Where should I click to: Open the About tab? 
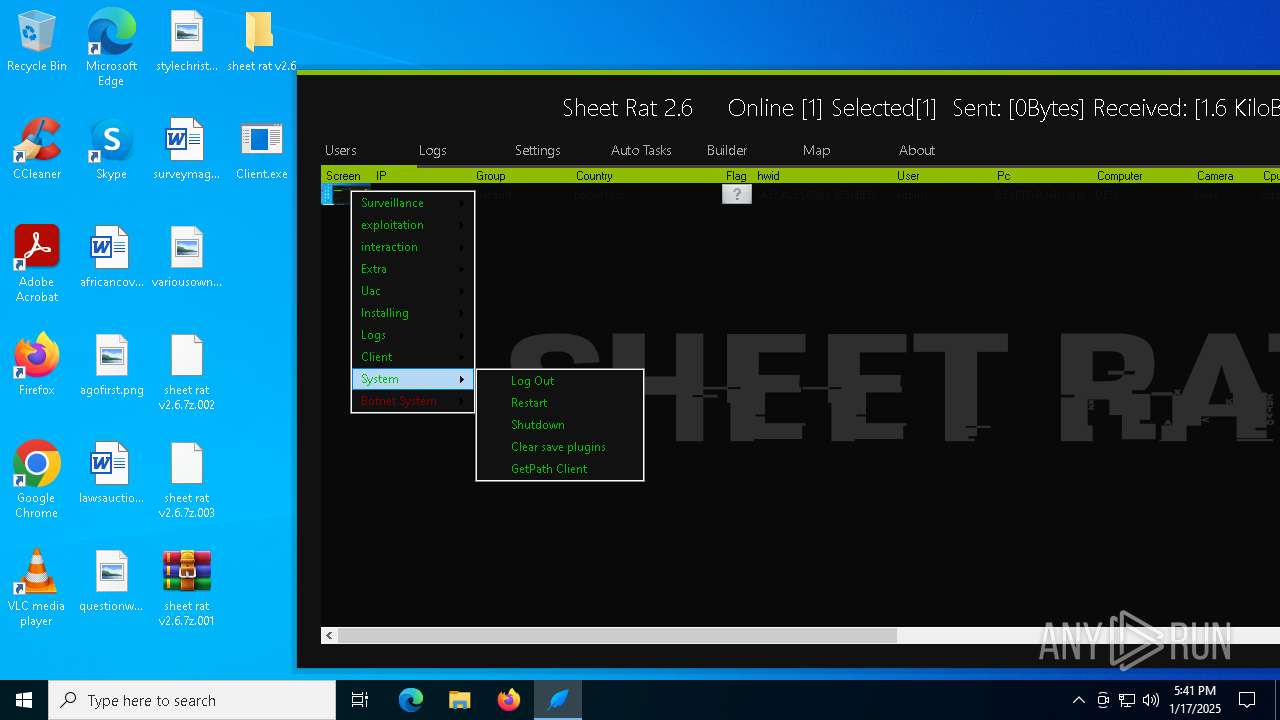pyautogui.click(x=916, y=150)
